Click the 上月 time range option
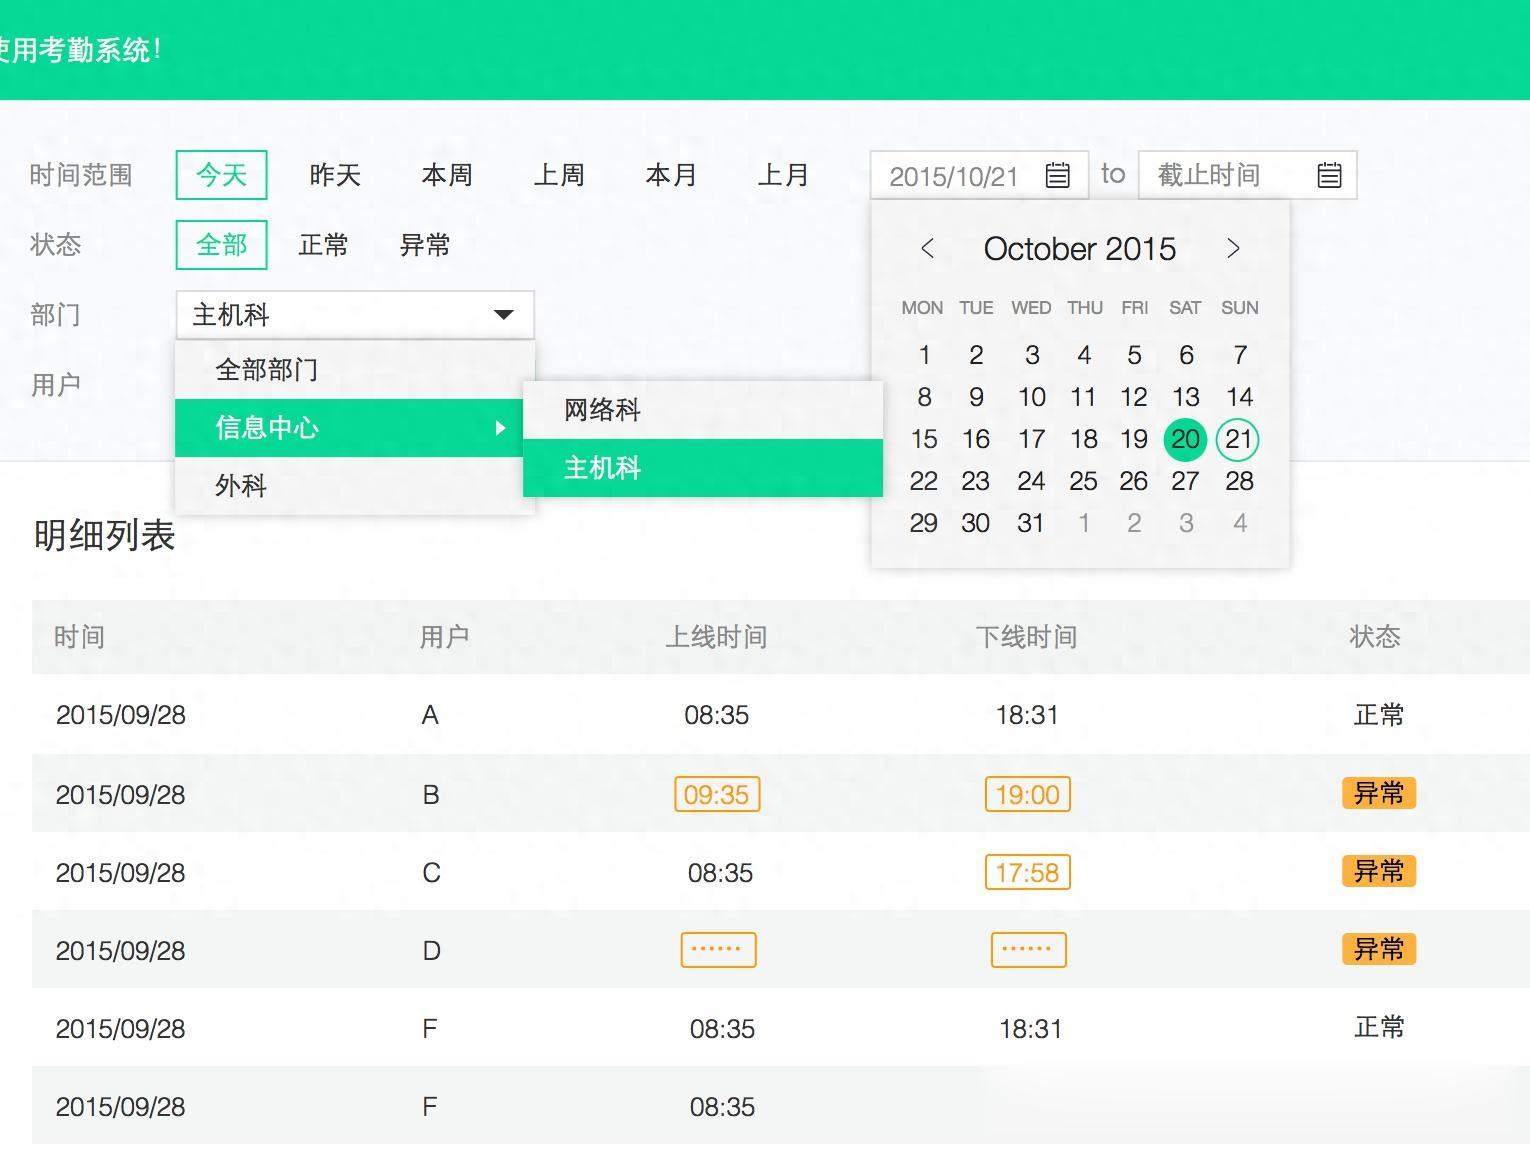This screenshot has height=1153, width=1530. coord(783,176)
